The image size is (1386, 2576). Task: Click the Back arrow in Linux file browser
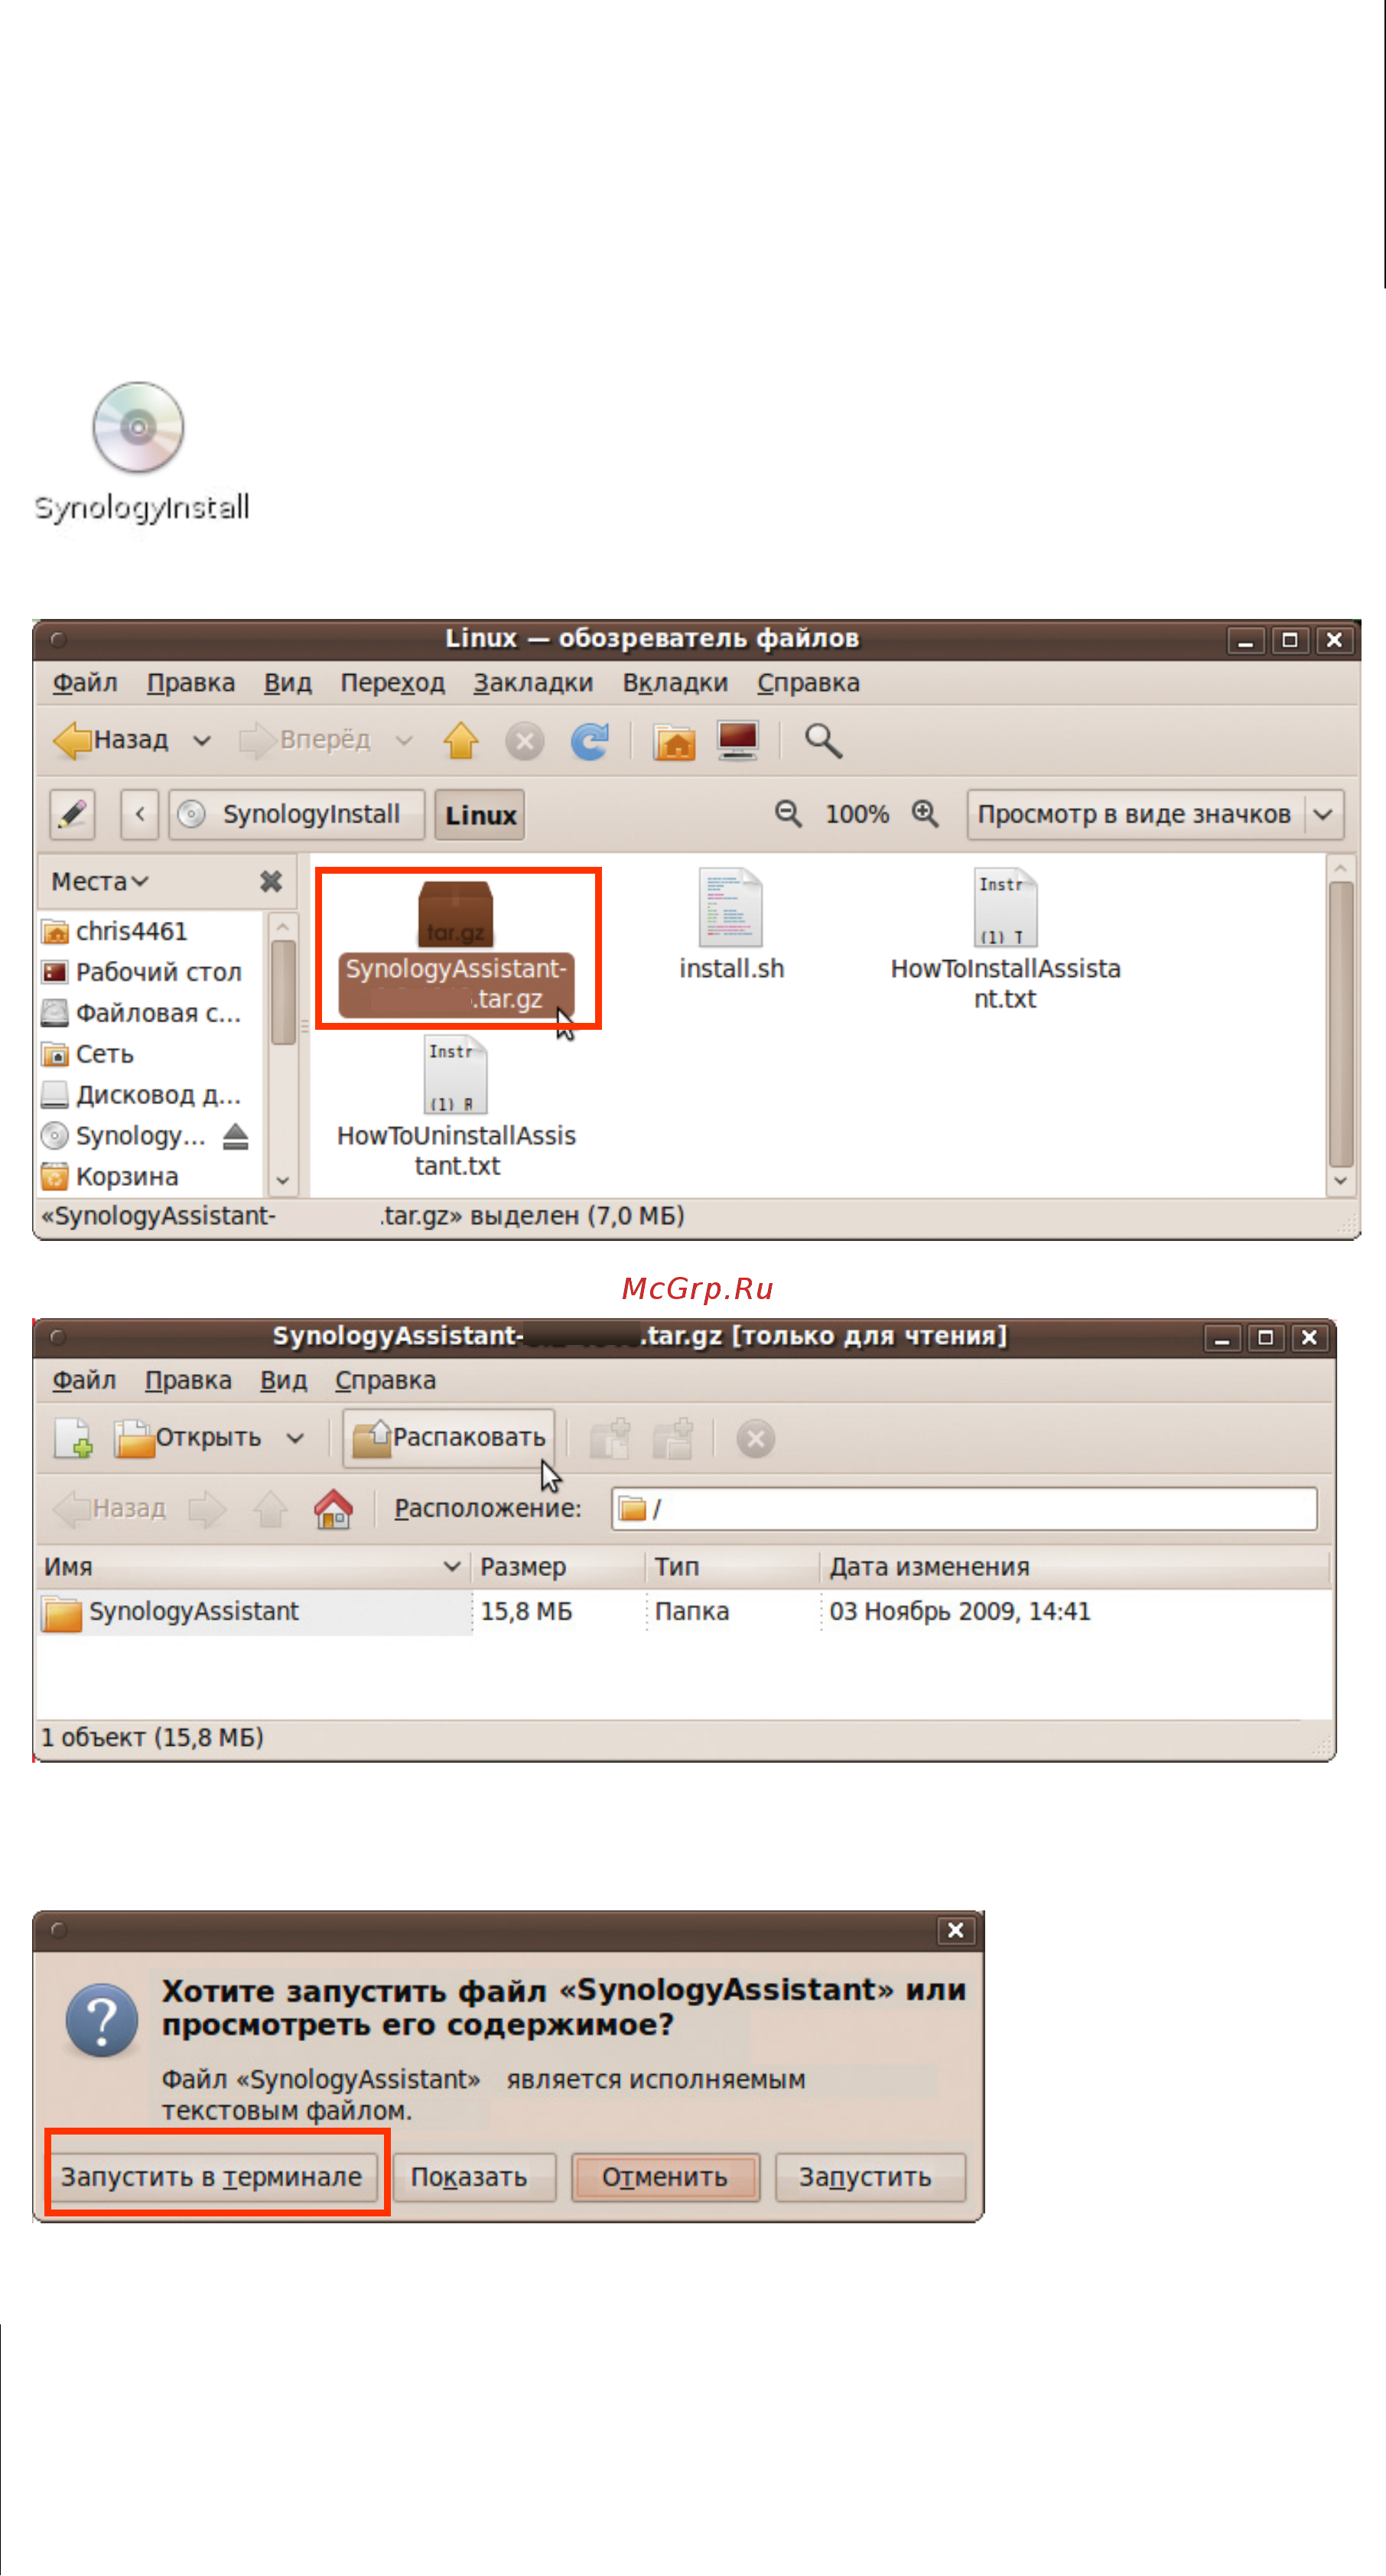[111, 740]
